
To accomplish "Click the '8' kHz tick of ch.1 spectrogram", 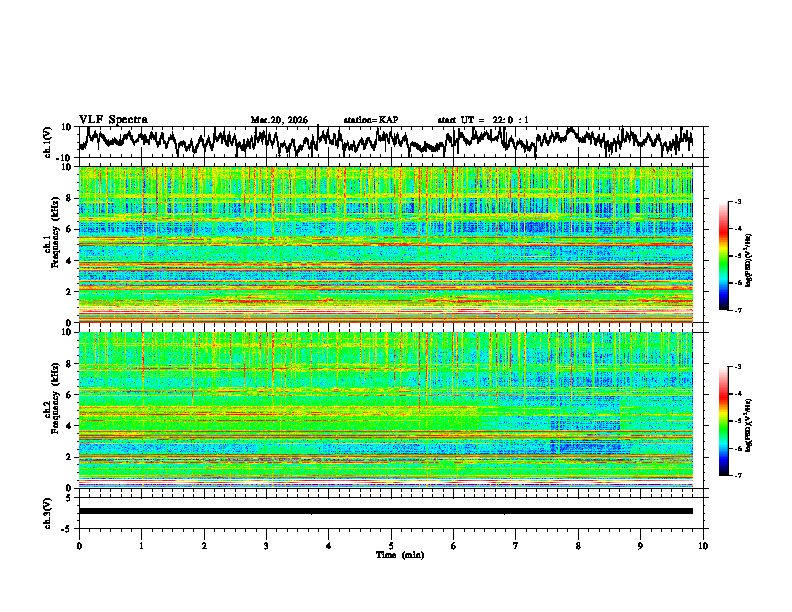I will tap(70, 198).
